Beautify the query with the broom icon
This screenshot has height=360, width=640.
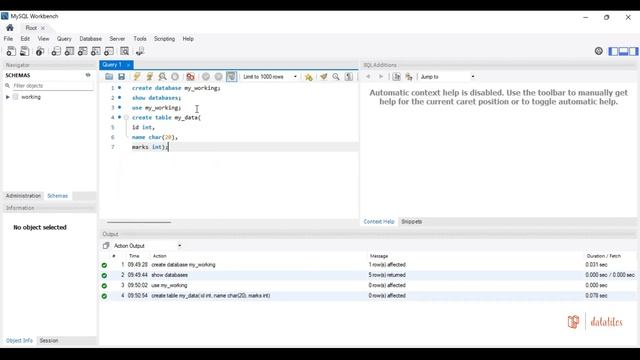click(x=324, y=77)
